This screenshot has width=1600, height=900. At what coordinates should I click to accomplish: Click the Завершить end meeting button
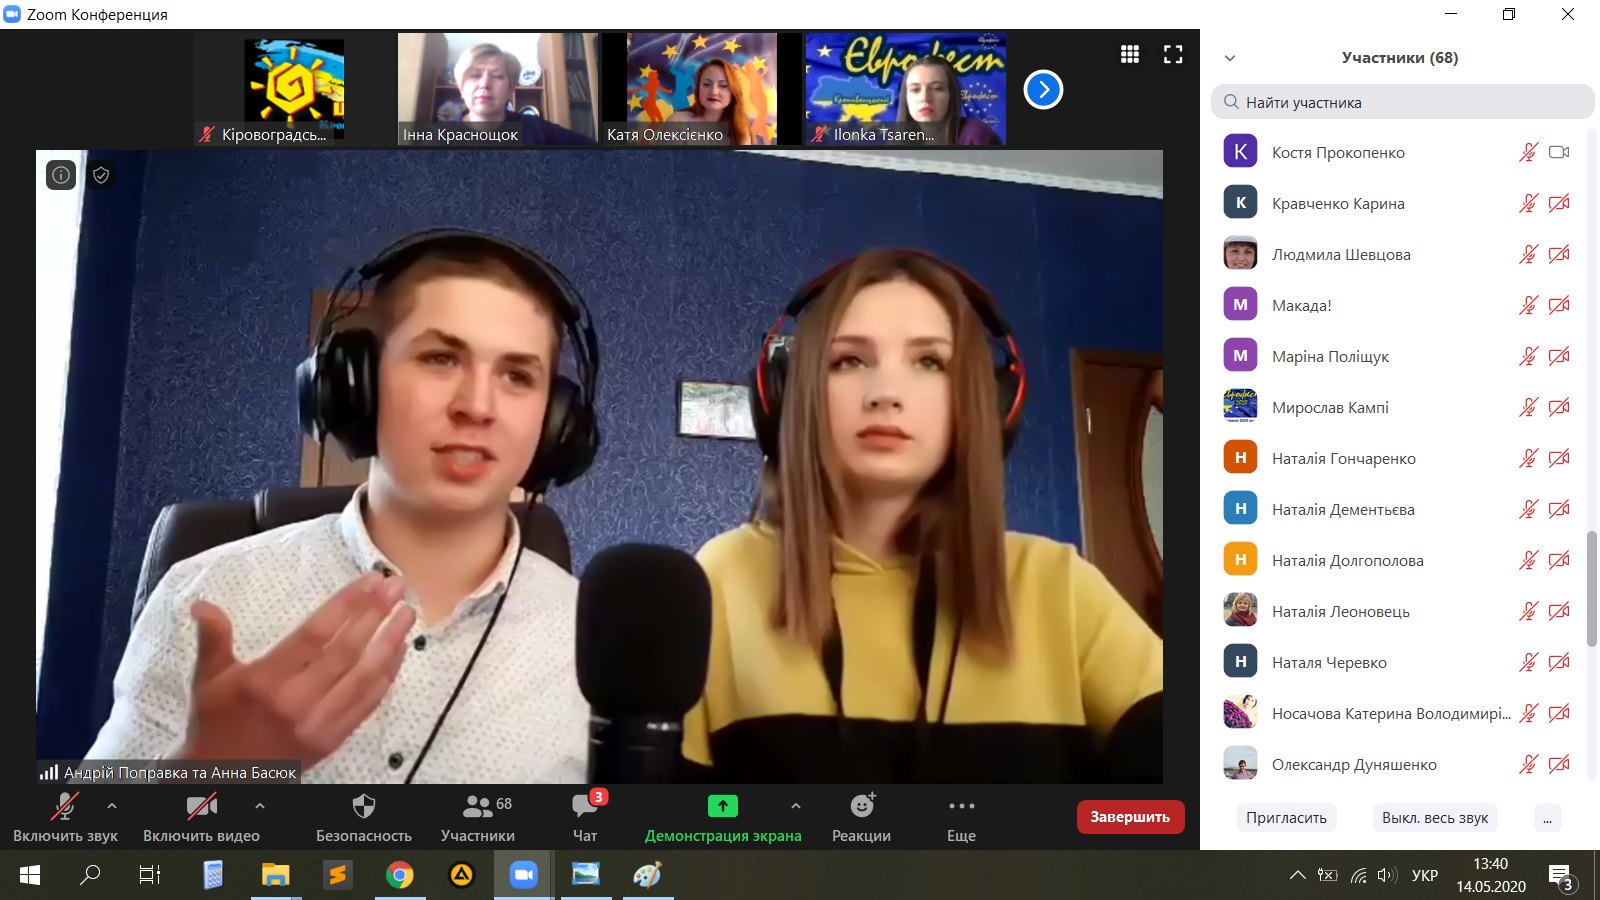[x=1130, y=817]
